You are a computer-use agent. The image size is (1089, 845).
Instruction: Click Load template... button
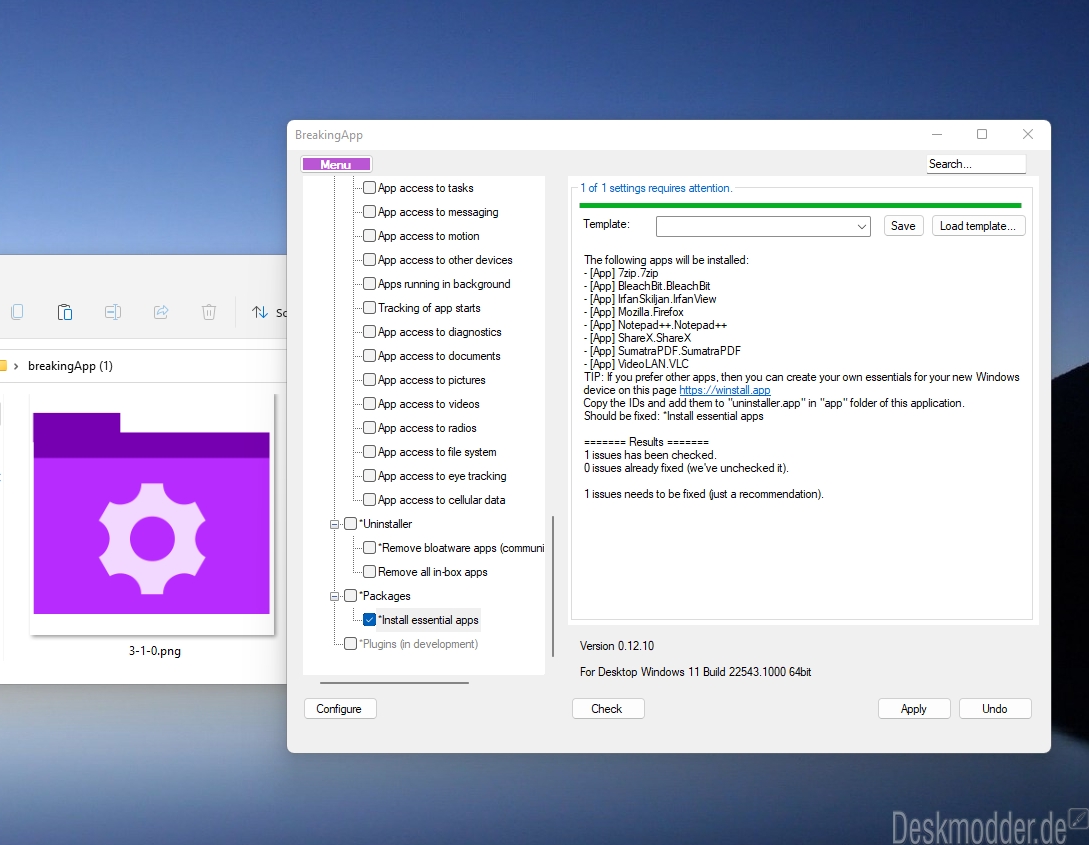point(978,226)
